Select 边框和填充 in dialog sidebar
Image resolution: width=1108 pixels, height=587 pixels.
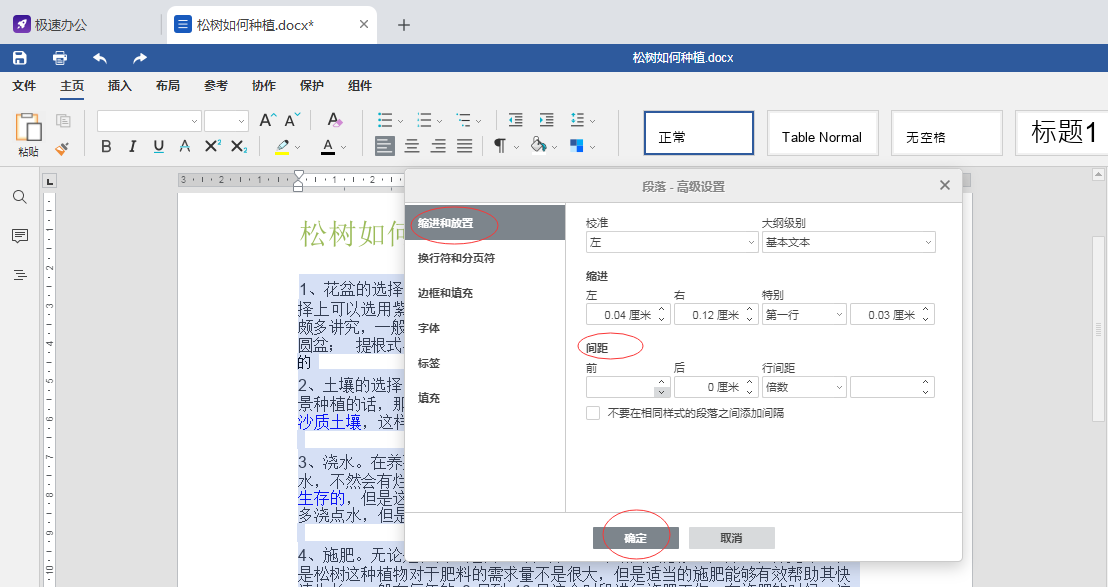[x=446, y=293]
